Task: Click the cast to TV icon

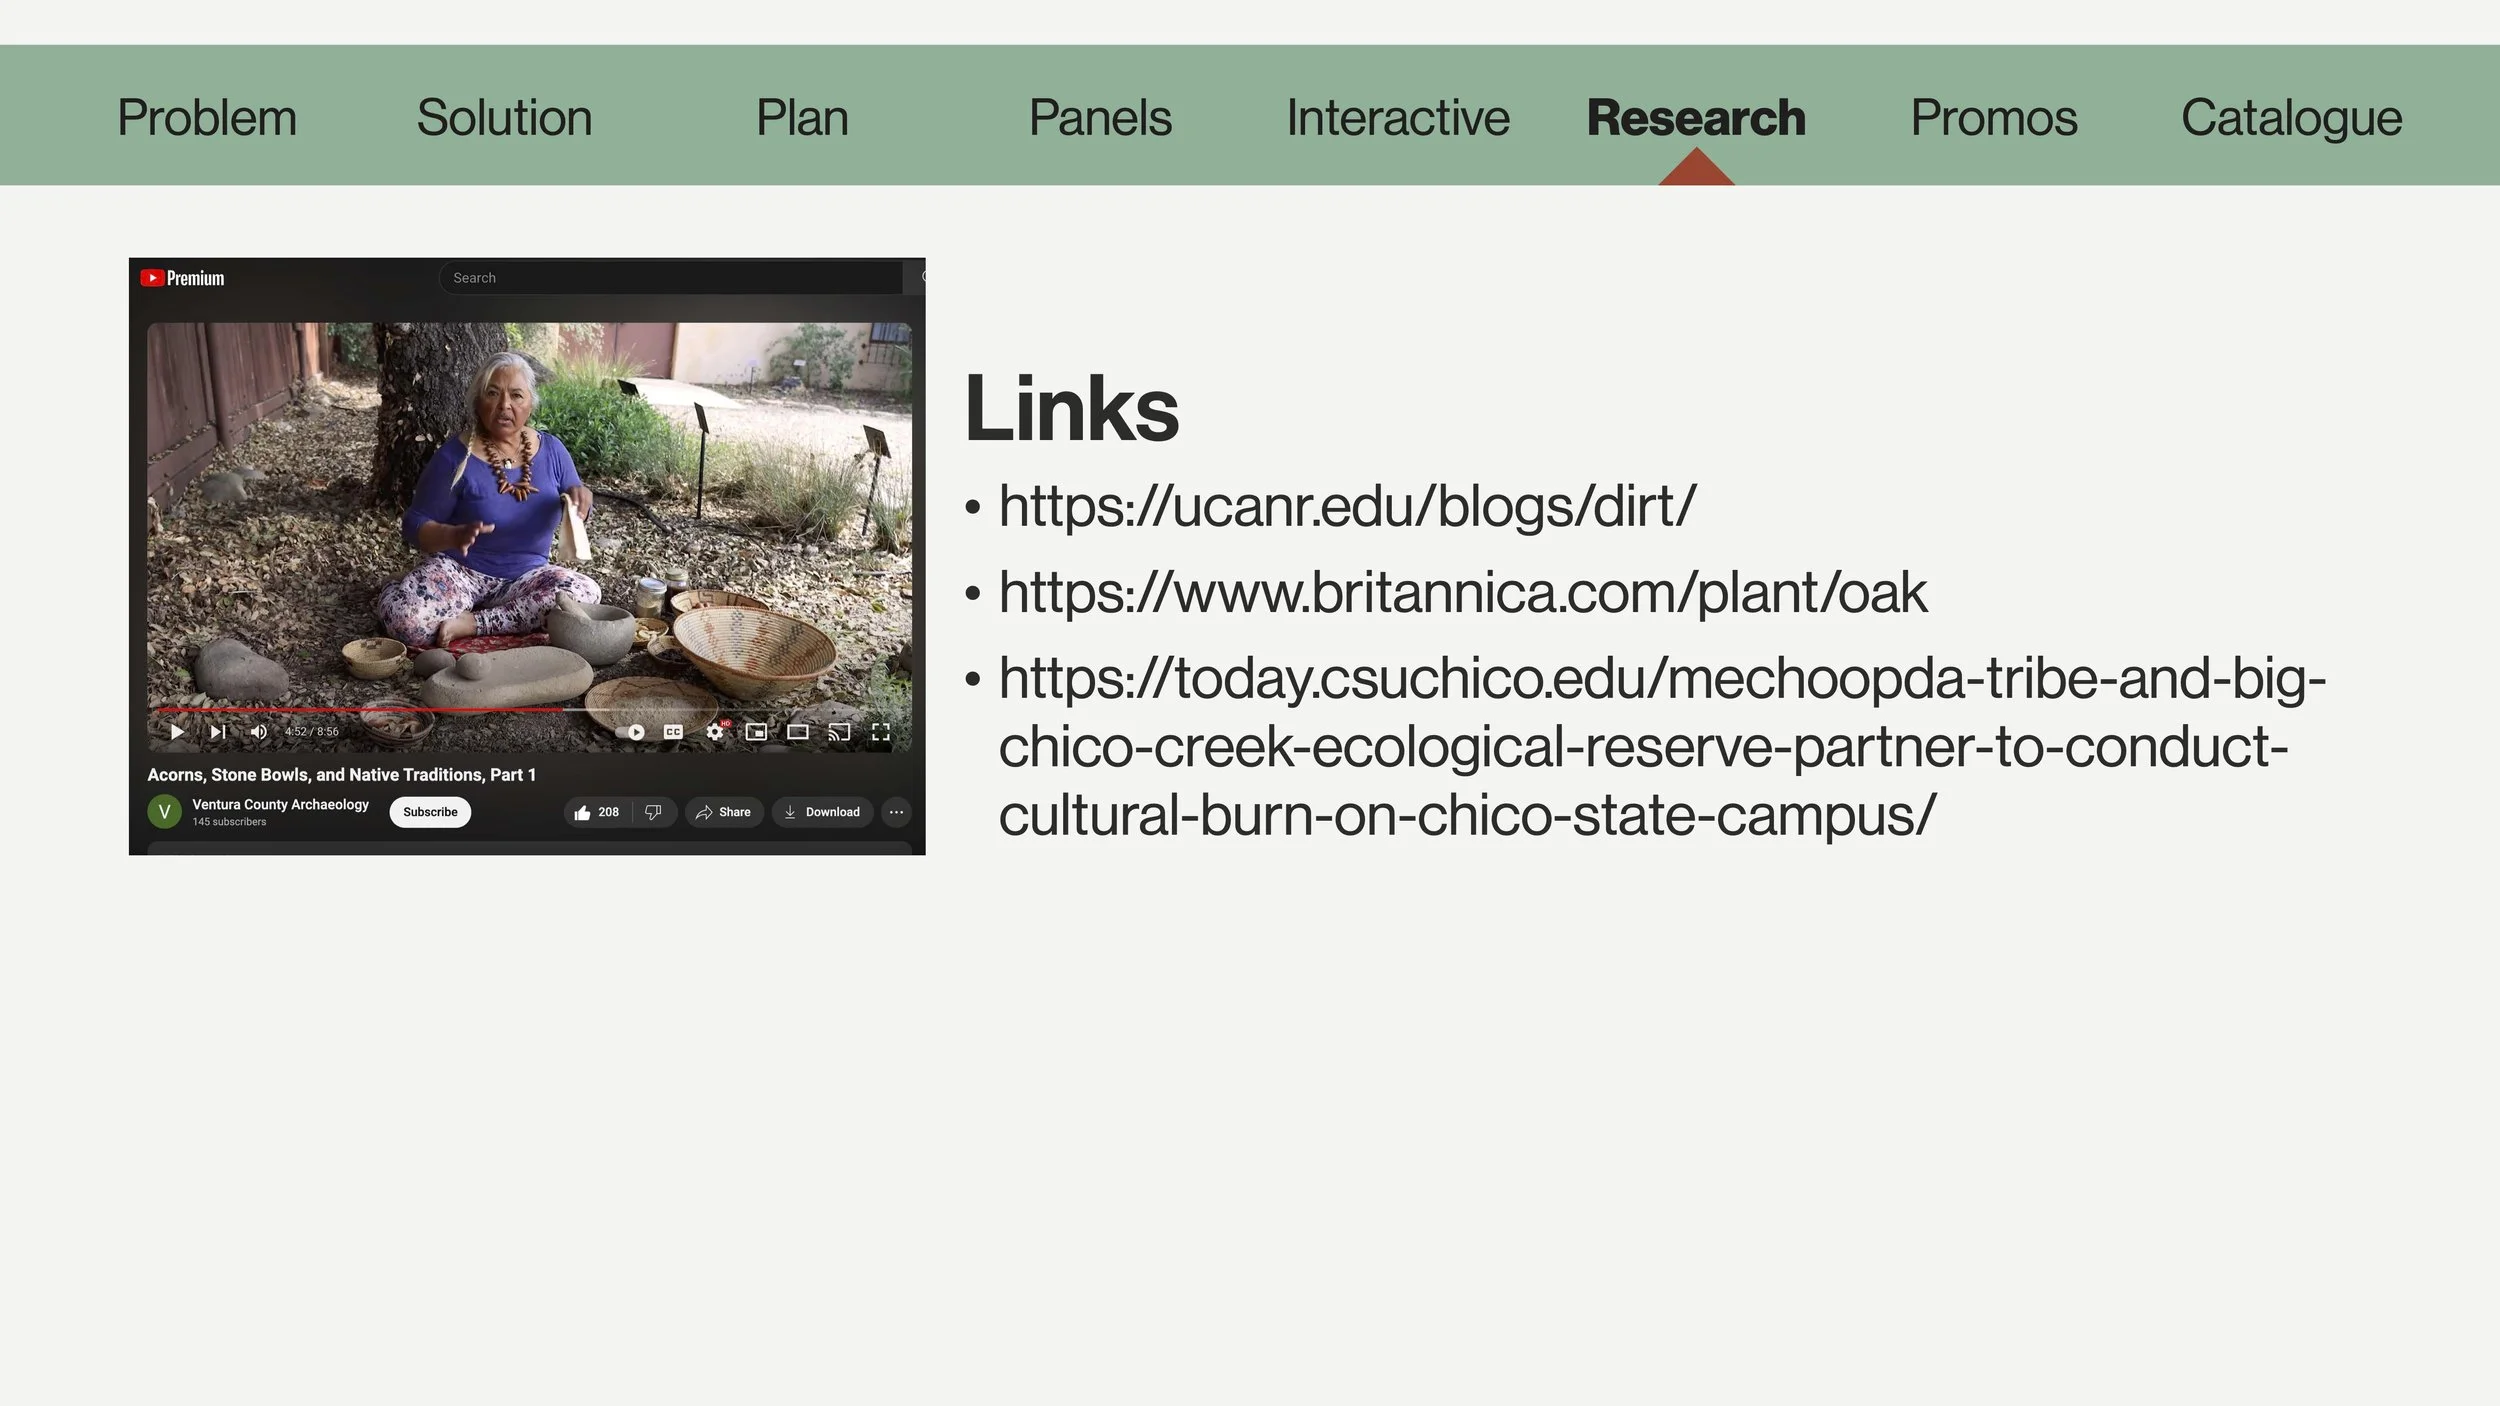Action: (x=839, y=732)
